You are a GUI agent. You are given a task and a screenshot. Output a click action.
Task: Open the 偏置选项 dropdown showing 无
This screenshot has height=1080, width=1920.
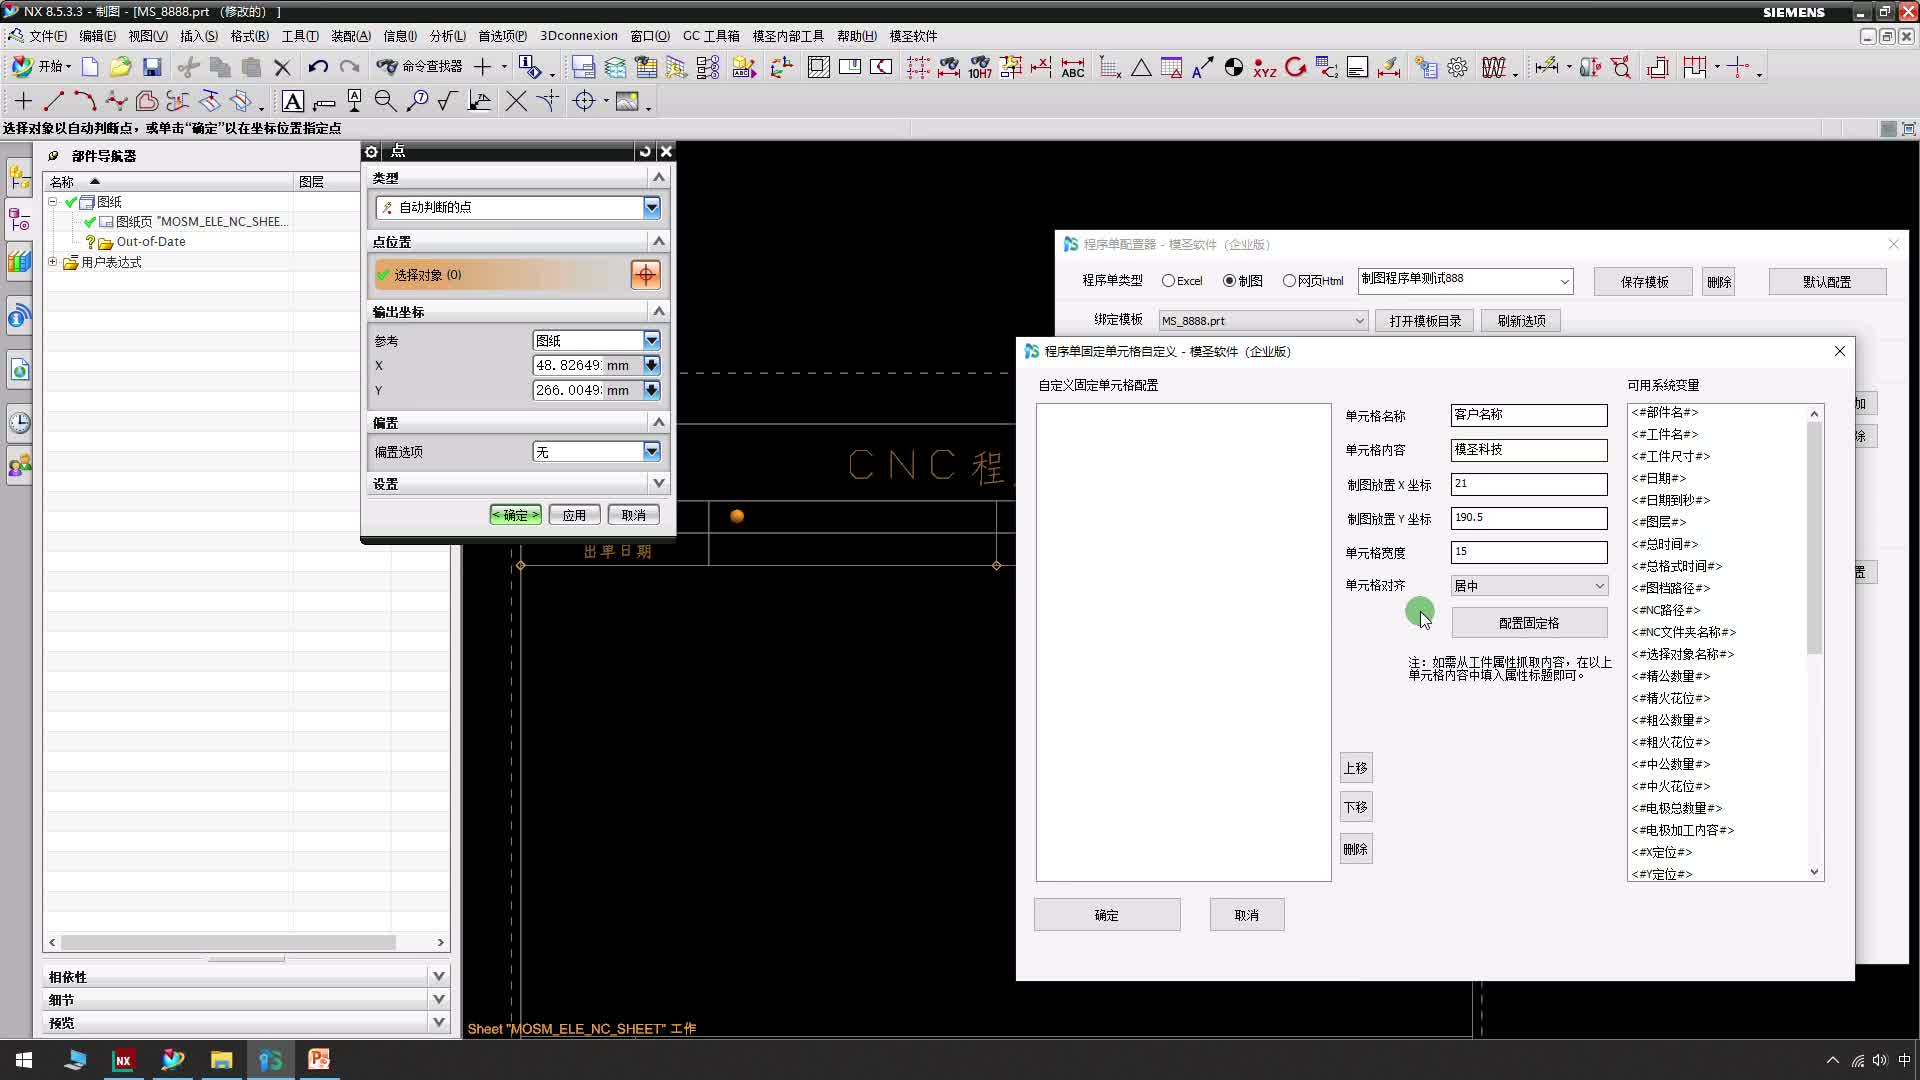click(x=652, y=452)
